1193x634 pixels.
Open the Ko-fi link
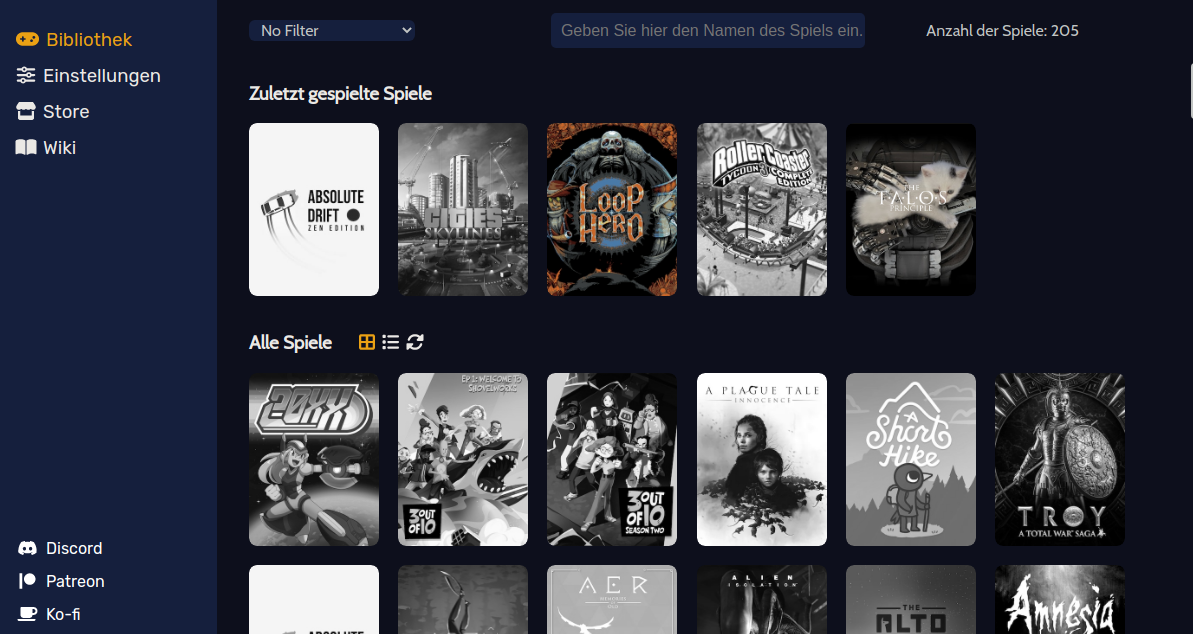point(63,613)
